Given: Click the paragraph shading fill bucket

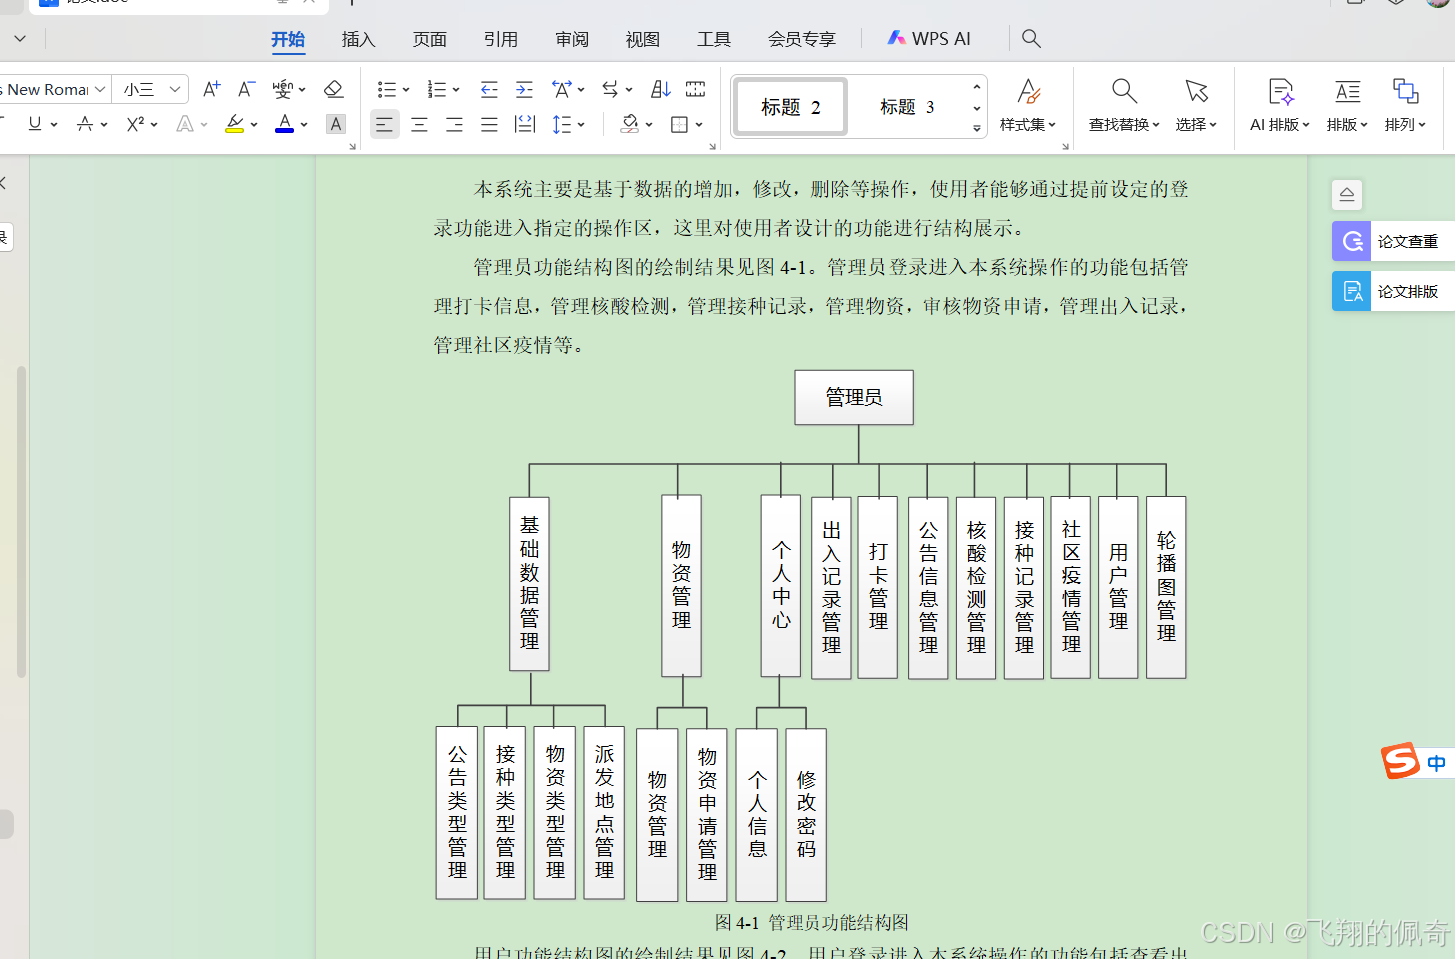Looking at the screenshot, I should coord(630,124).
